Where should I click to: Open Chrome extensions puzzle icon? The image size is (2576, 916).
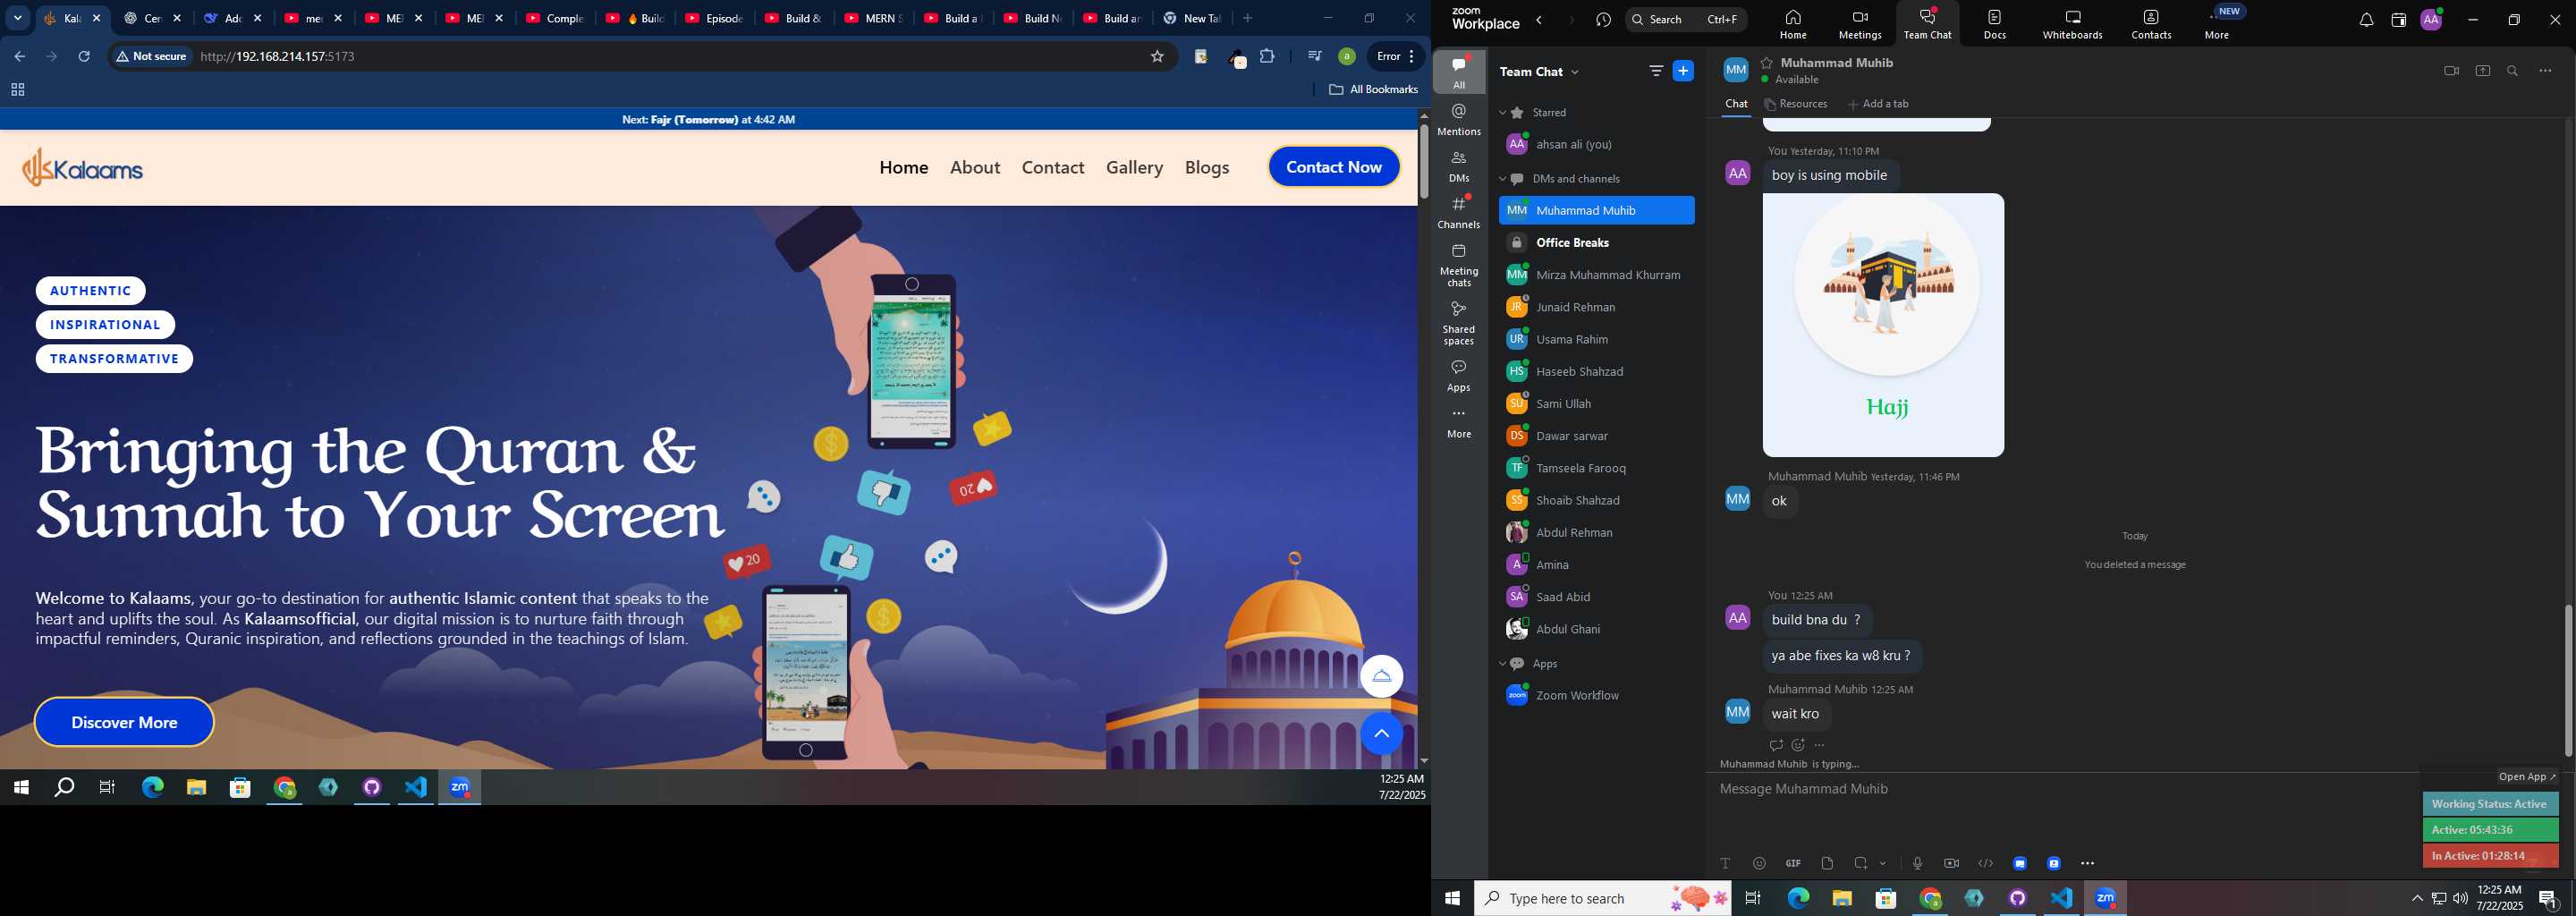coord(1267,56)
